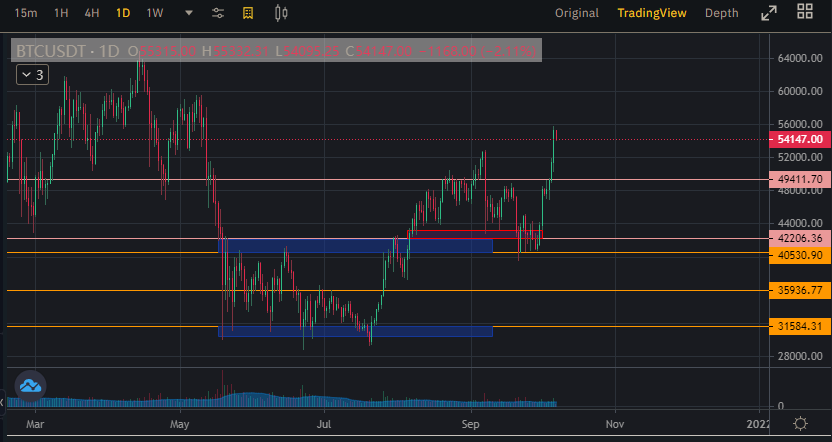832x442 pixels.
Task: Select the 1H timeframe
Action: click(x=61, y=13)
